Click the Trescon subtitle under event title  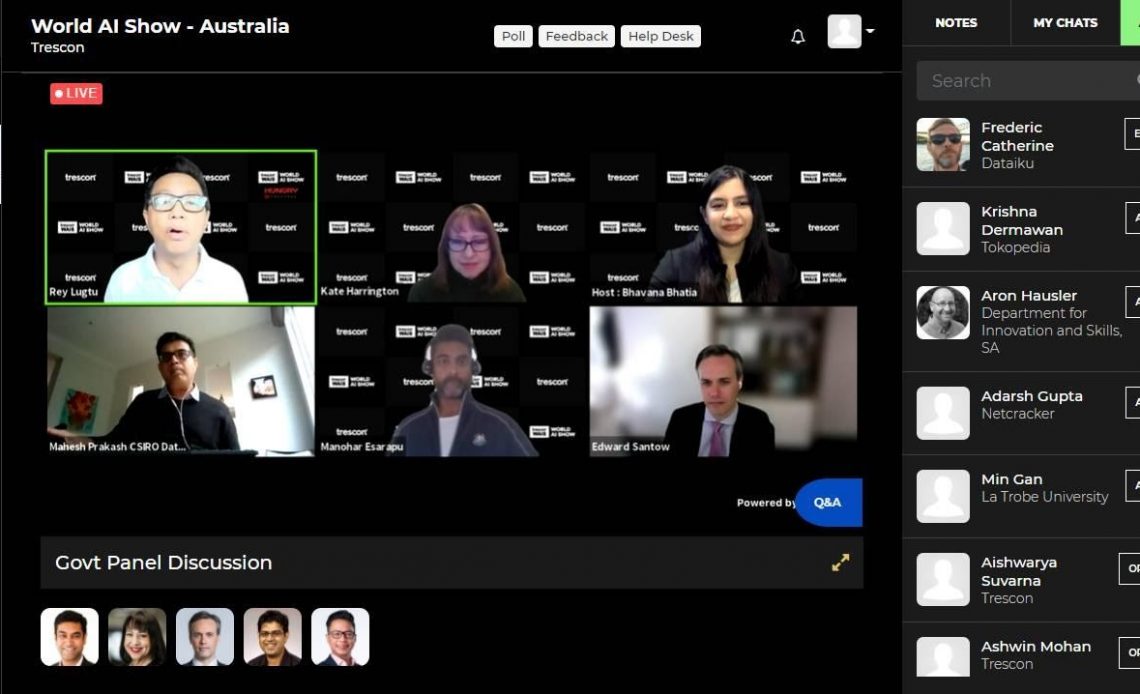coord(57,47)
